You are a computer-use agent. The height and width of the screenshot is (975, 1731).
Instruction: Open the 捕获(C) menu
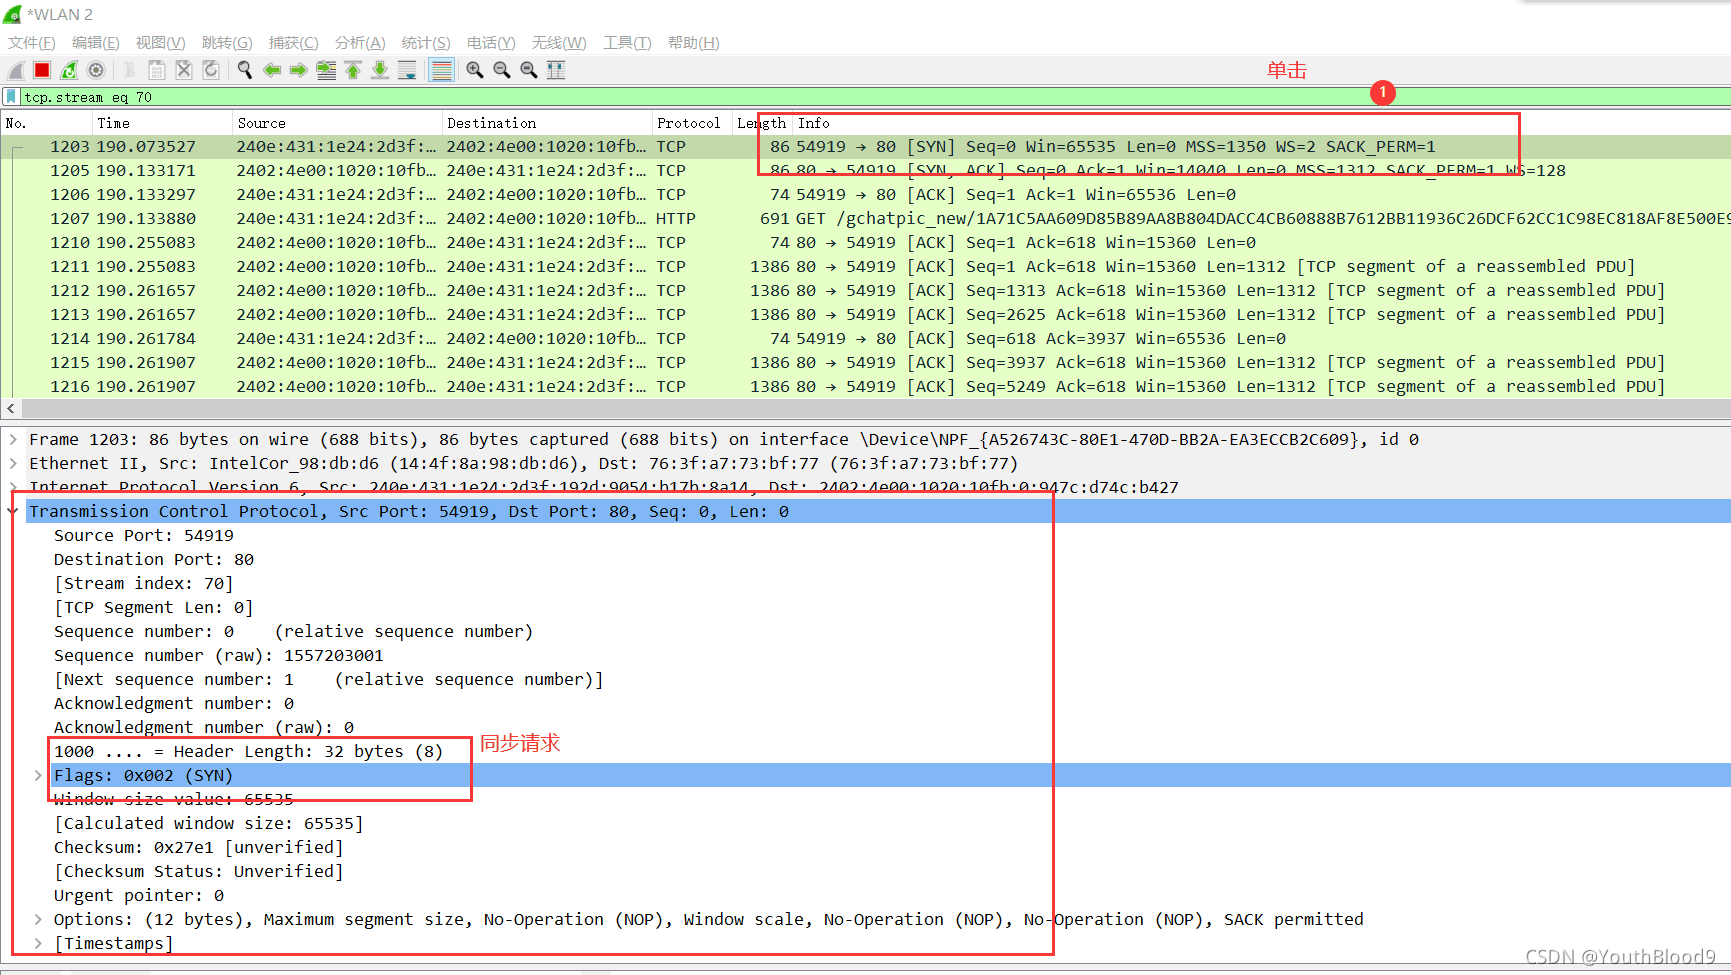(x=294, y=43)
